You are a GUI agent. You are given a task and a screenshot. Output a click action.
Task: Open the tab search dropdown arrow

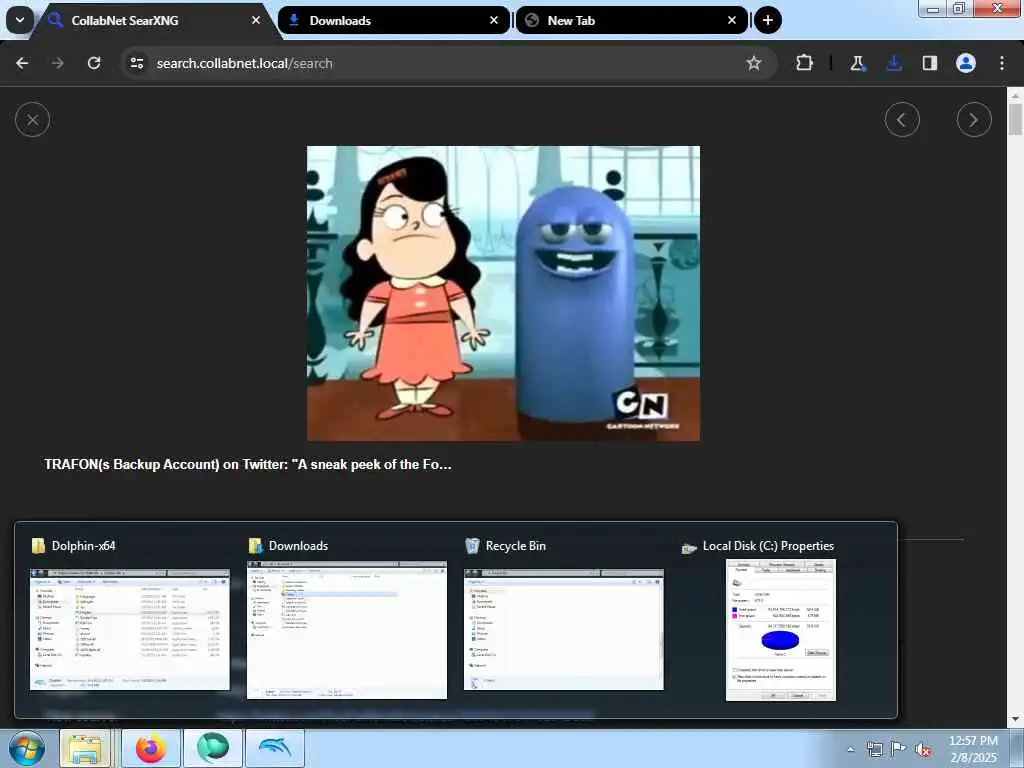pyautogui.click(x=20, y=20)
